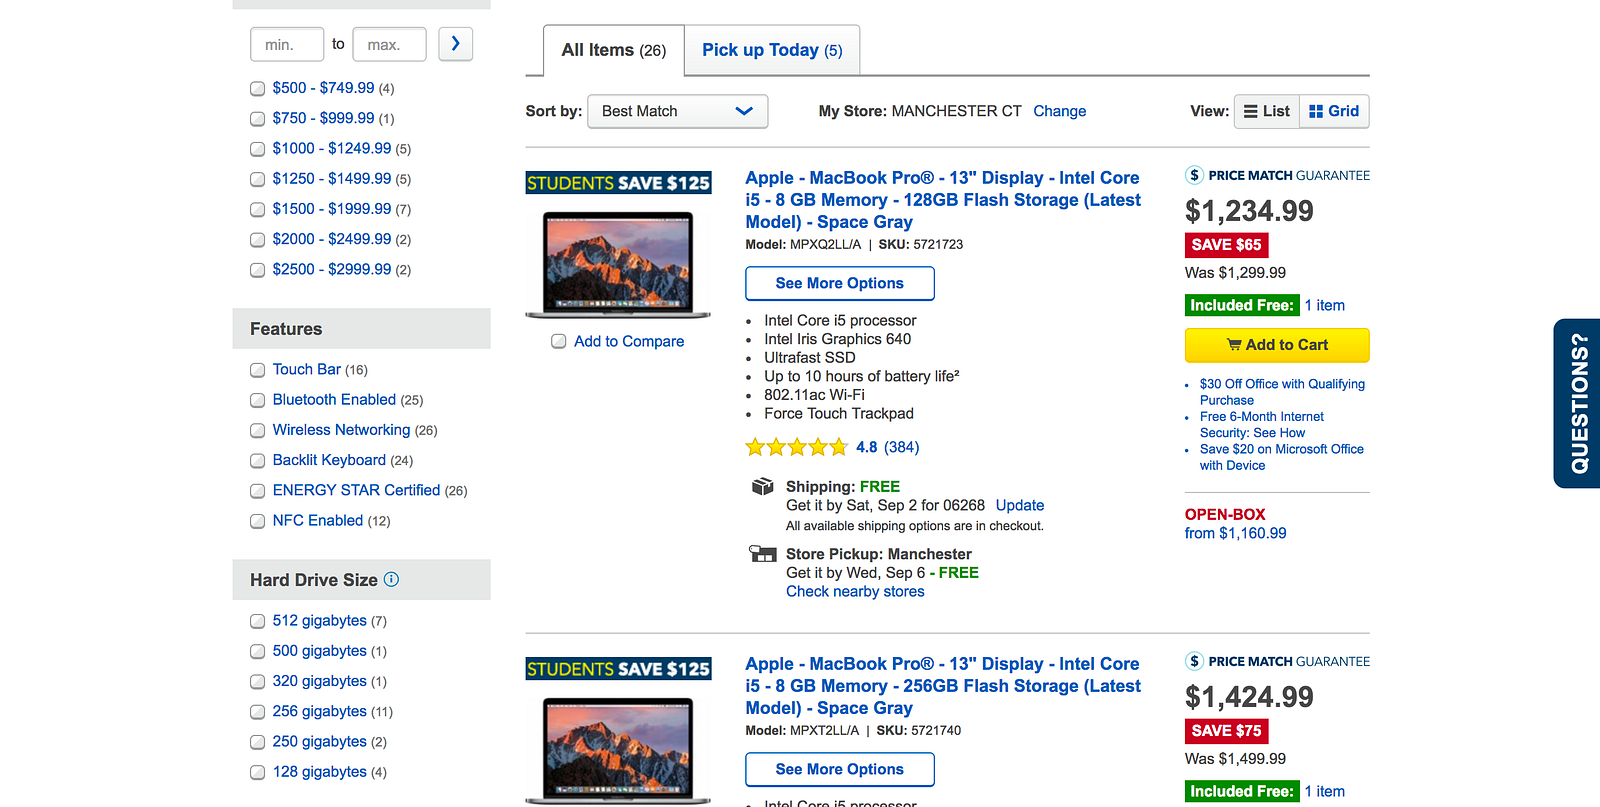The image size is (1600, 807).
Task: Open the Sort by Best Match dropdown
Action: point(677,111)
